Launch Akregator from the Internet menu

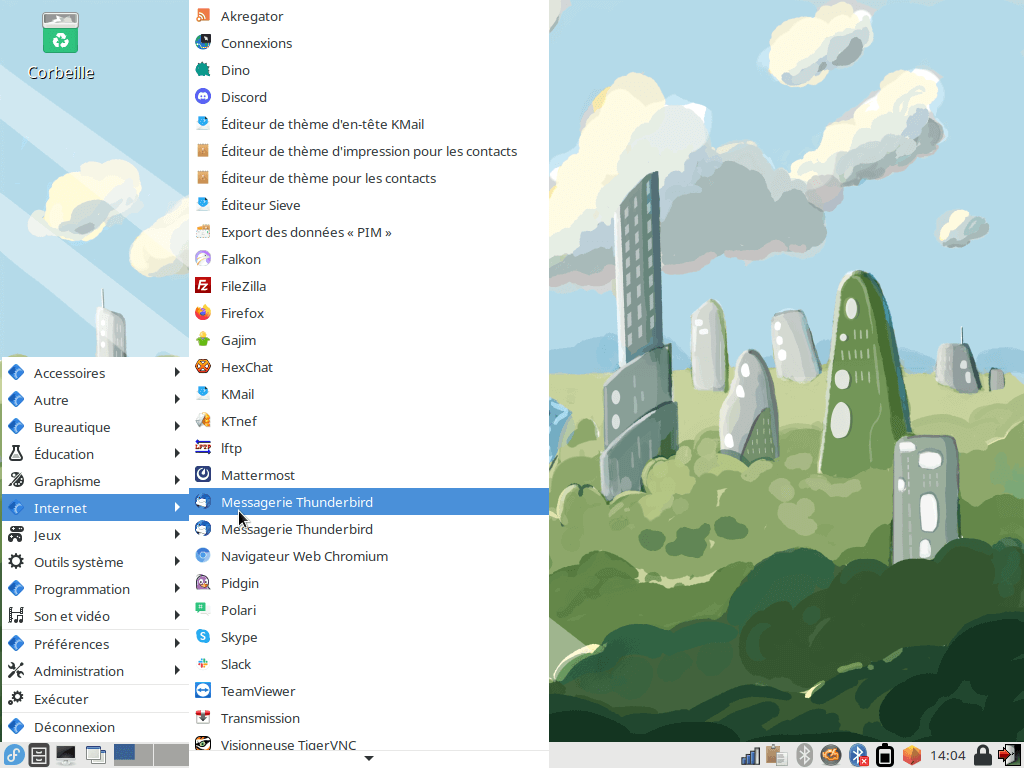coord(369,16)
